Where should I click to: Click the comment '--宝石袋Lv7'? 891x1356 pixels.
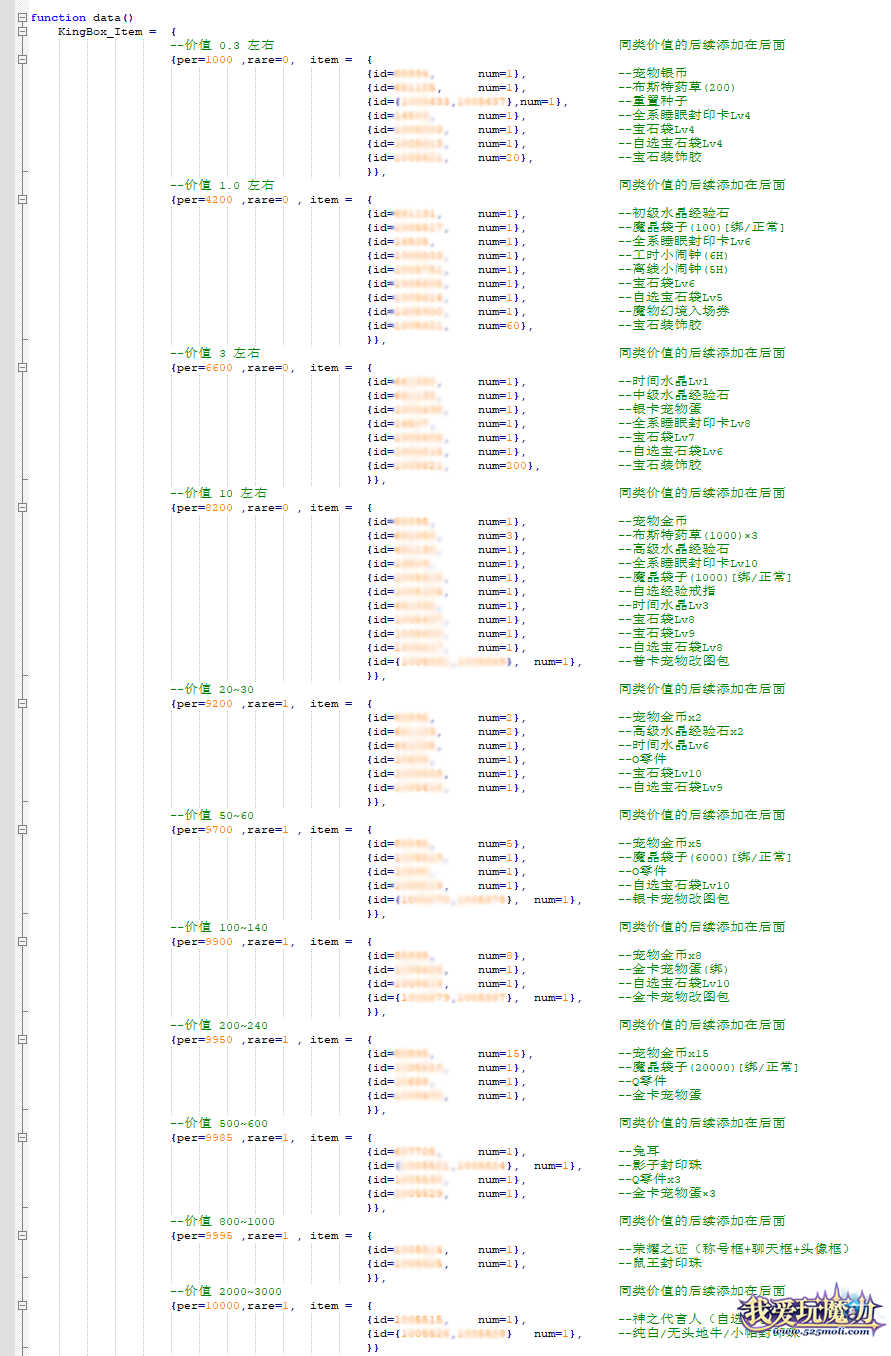pyautogui.click(x=656, y=437)
